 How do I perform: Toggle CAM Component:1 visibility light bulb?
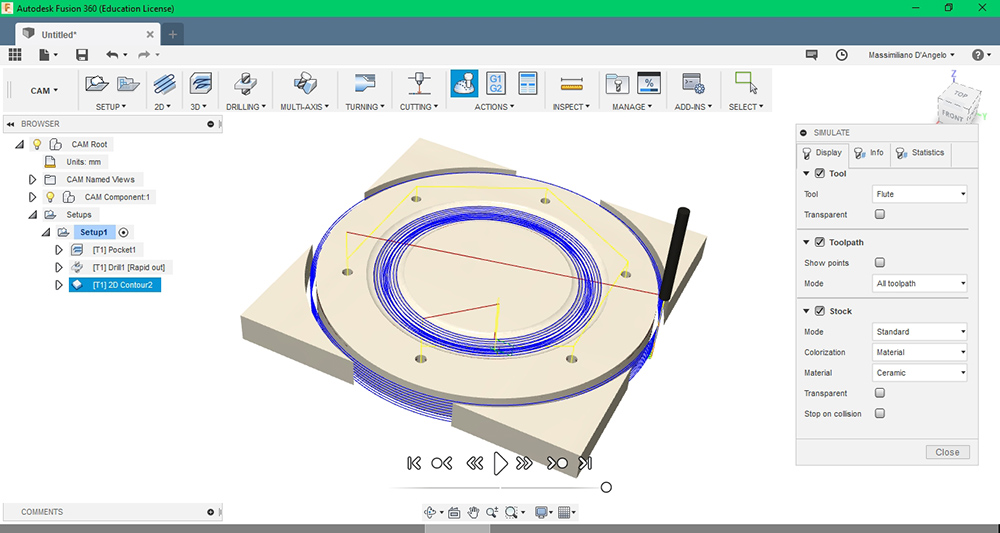coord(50,197)
